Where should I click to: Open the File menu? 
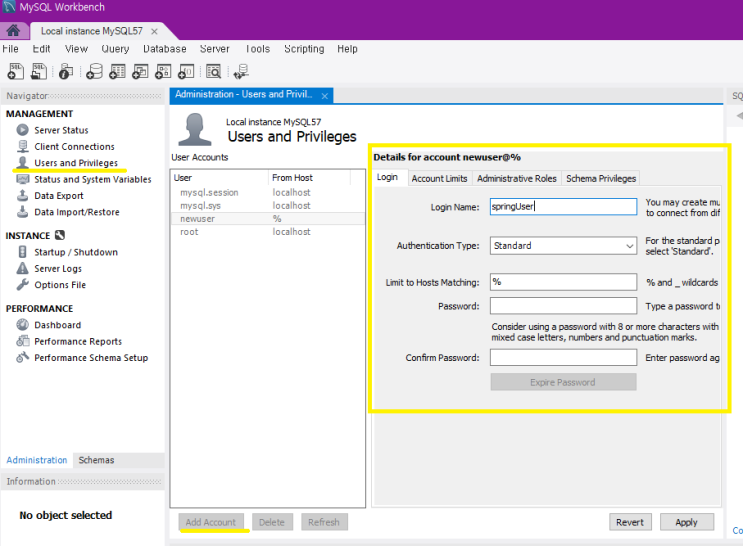point(10,49)
